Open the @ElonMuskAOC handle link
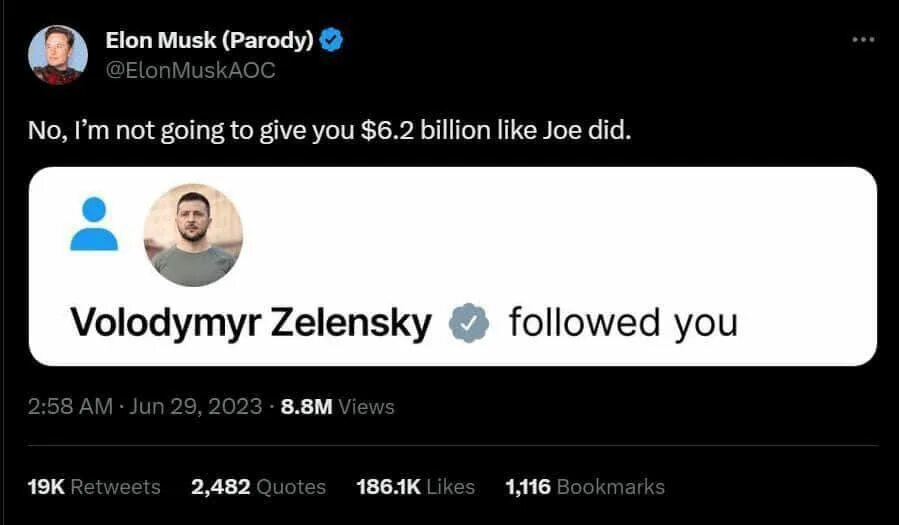Viewport: 899px width, 525px height. click(190, 70)
